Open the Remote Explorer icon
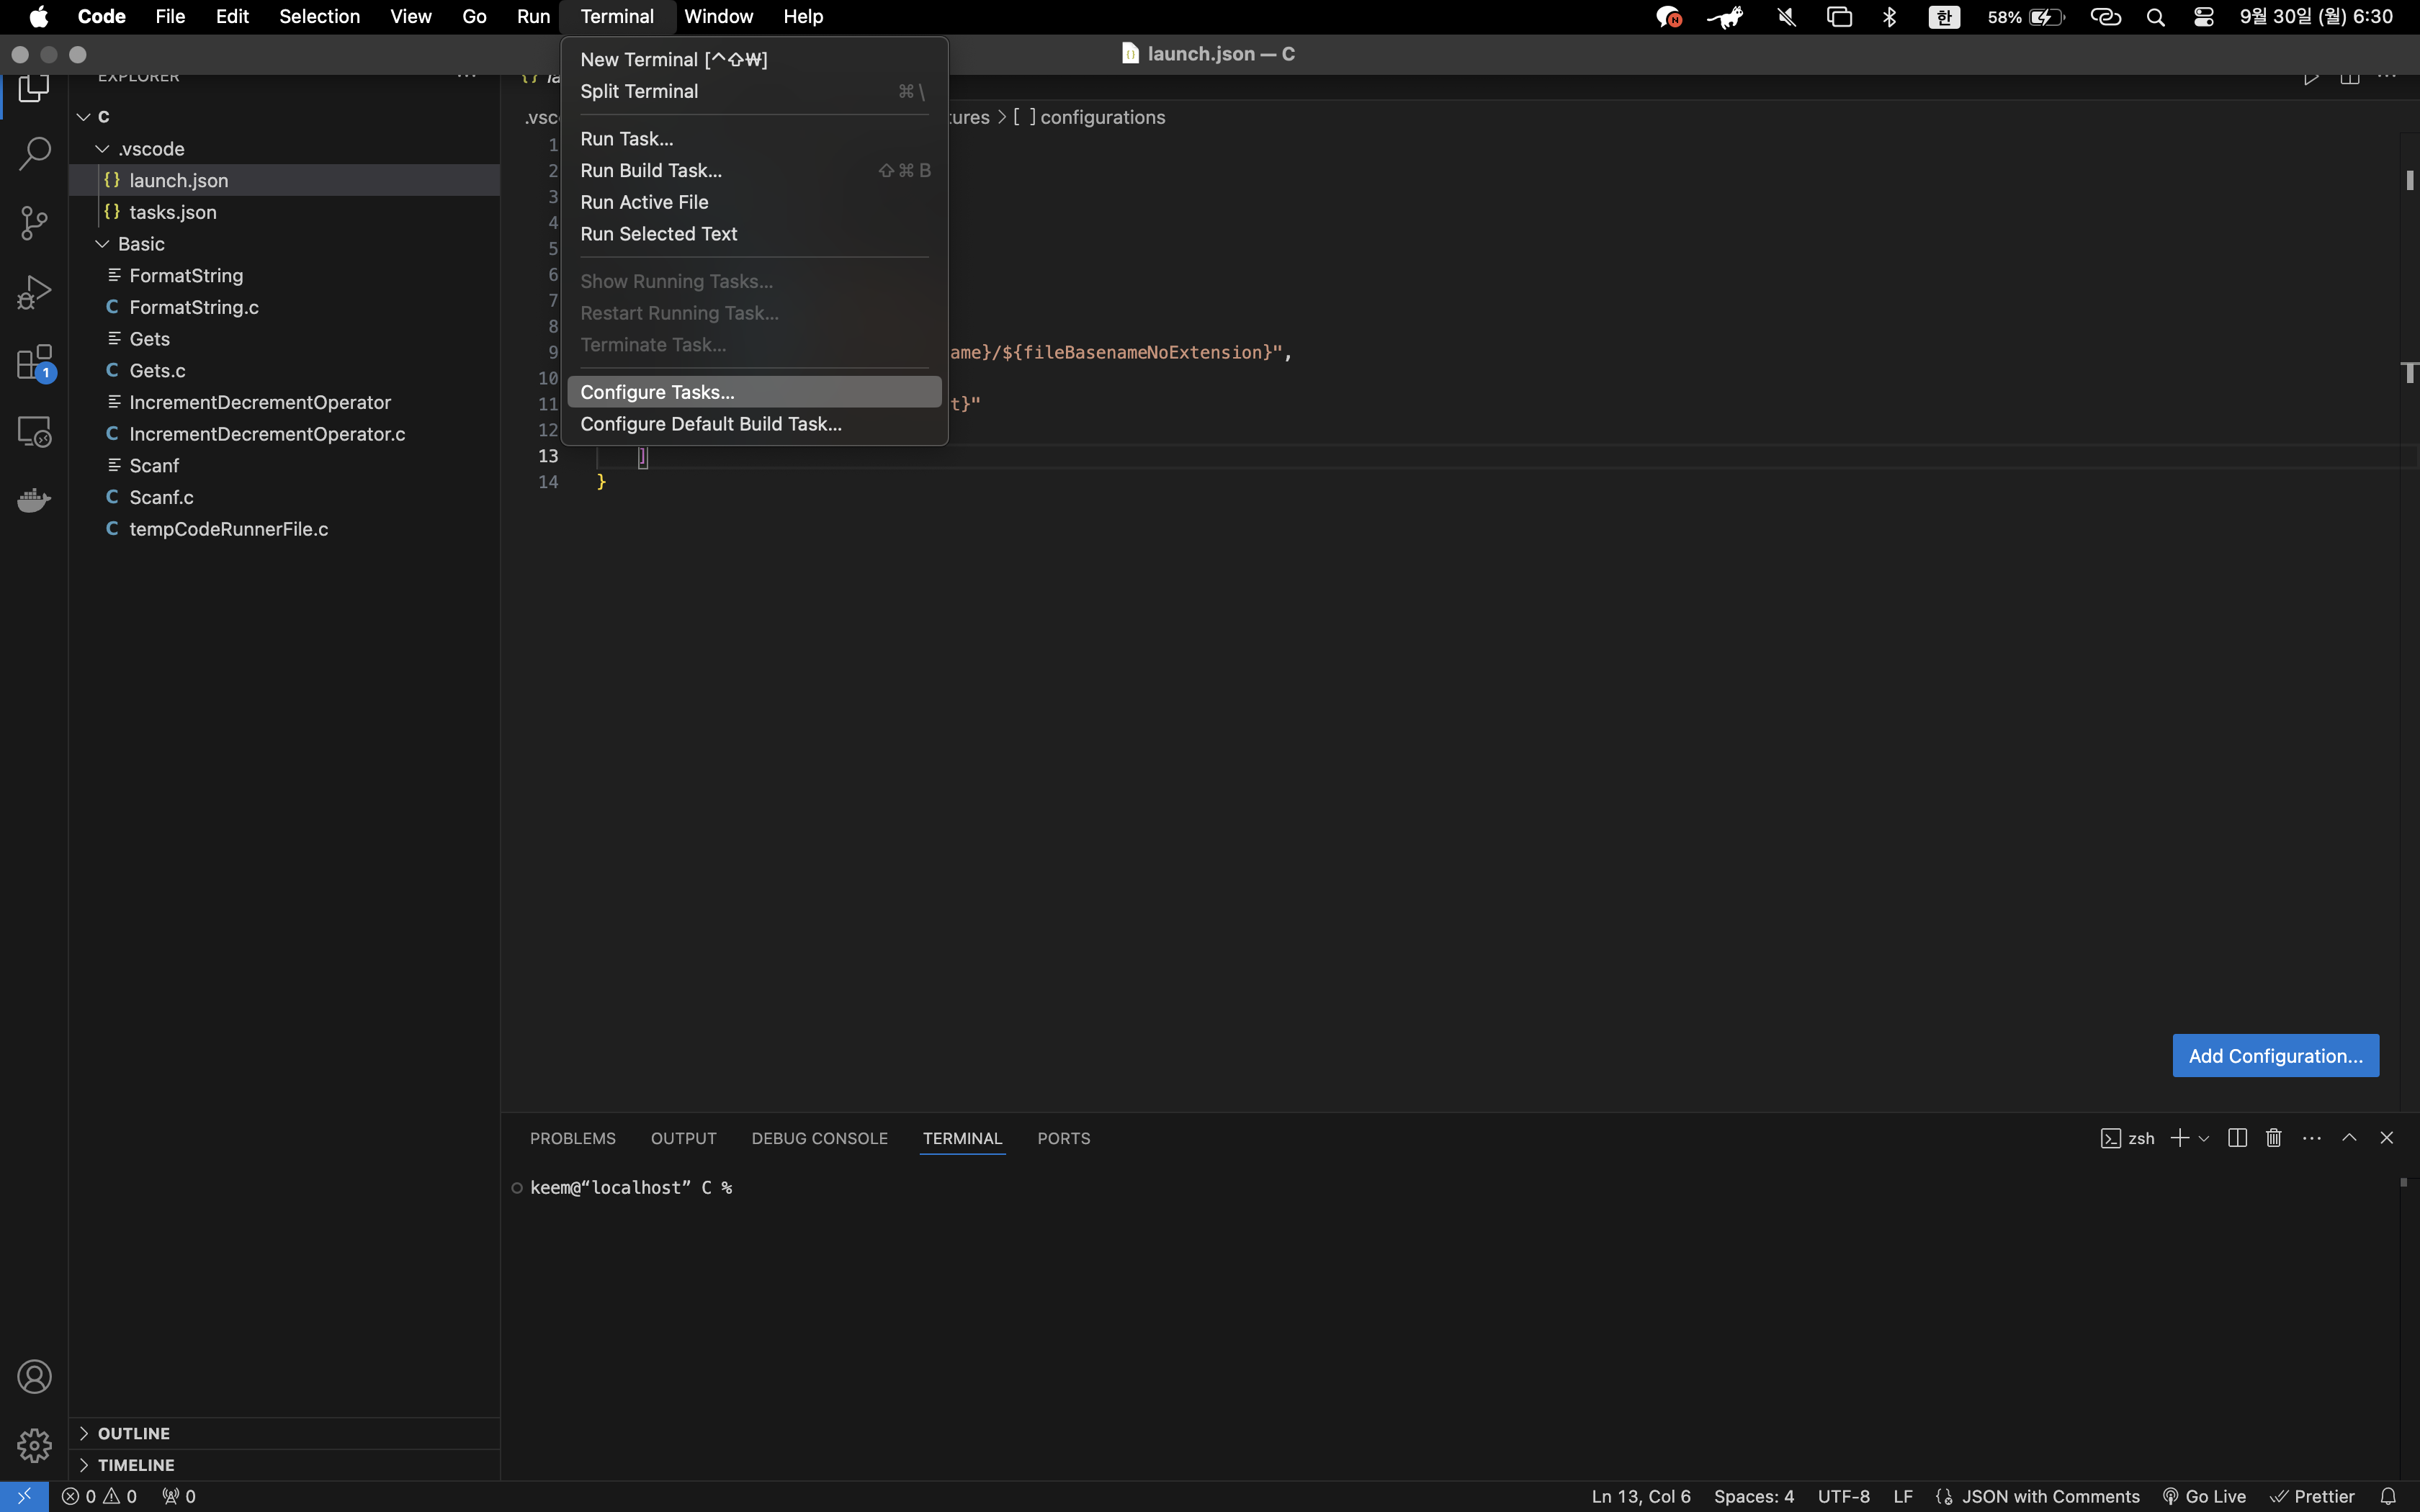 (x=34, y=432)
